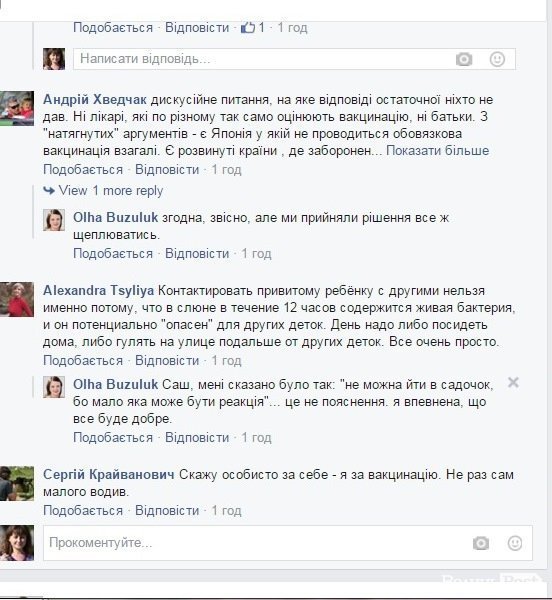Focus the Прокоментуйте comment input
Viewport: 552px width, 600px height.
point(288,543)
